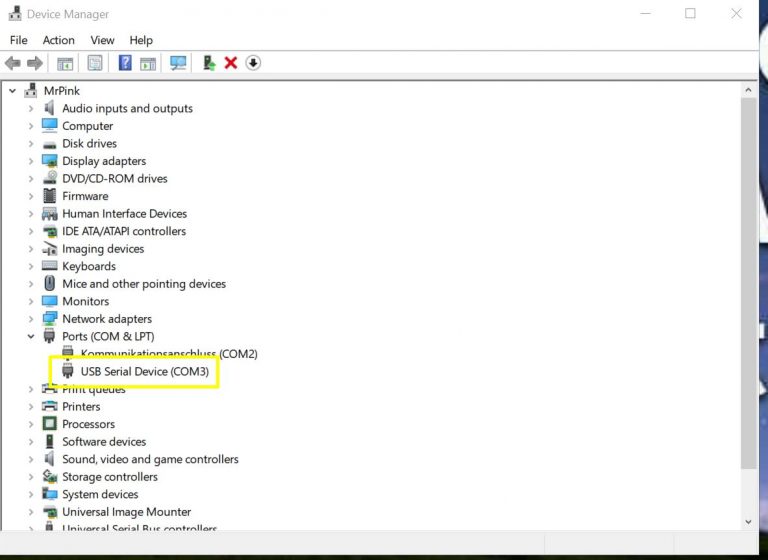Collapse the Ports (COM & LPT) node
Screen dimensions: 768x560
(x=31, y=336)
